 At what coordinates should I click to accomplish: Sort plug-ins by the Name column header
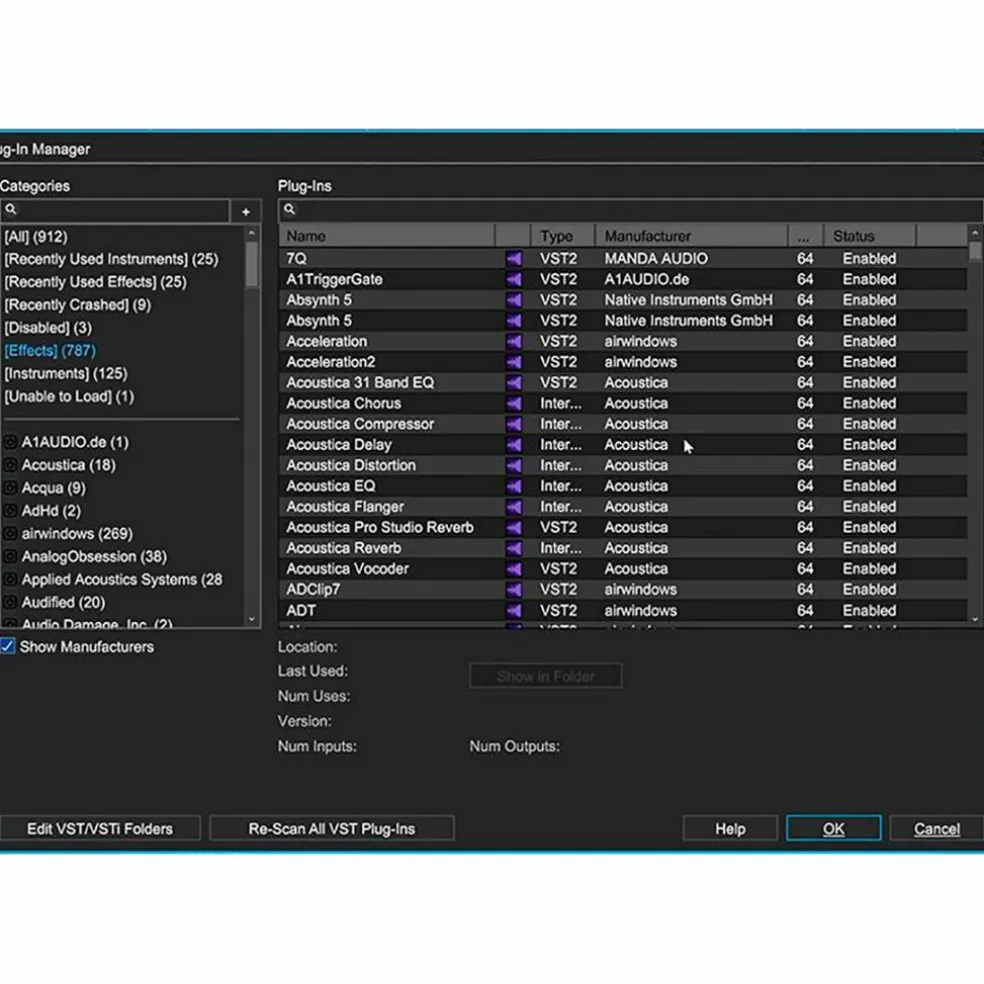click(387, 236)
